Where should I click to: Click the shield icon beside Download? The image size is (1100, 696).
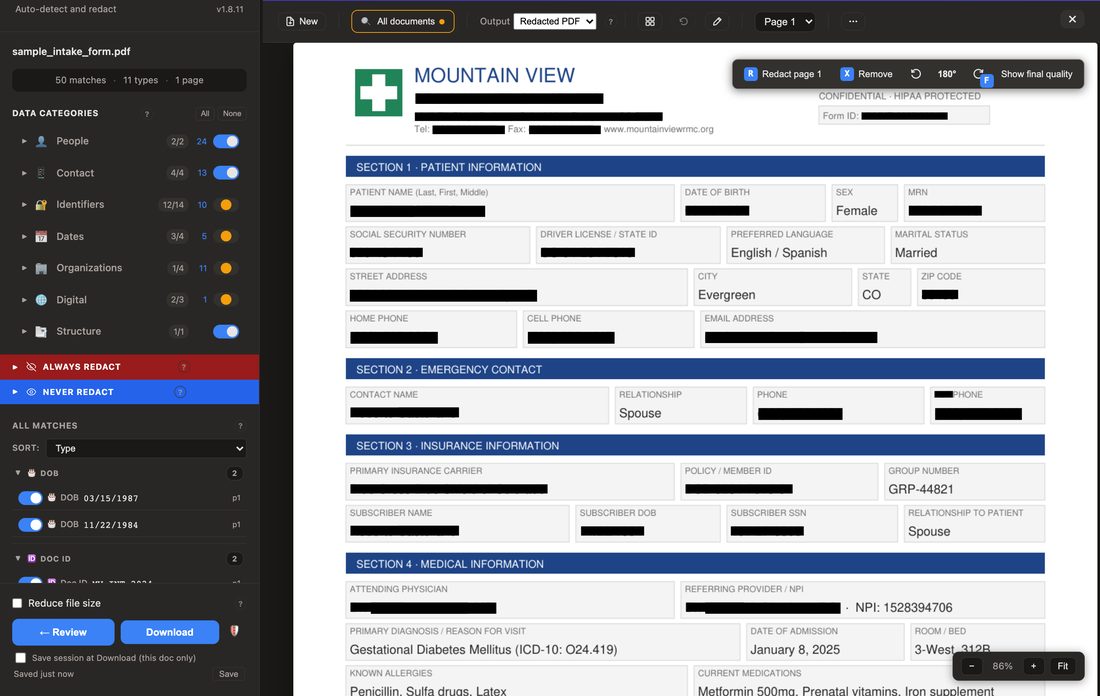pos(234,631)
